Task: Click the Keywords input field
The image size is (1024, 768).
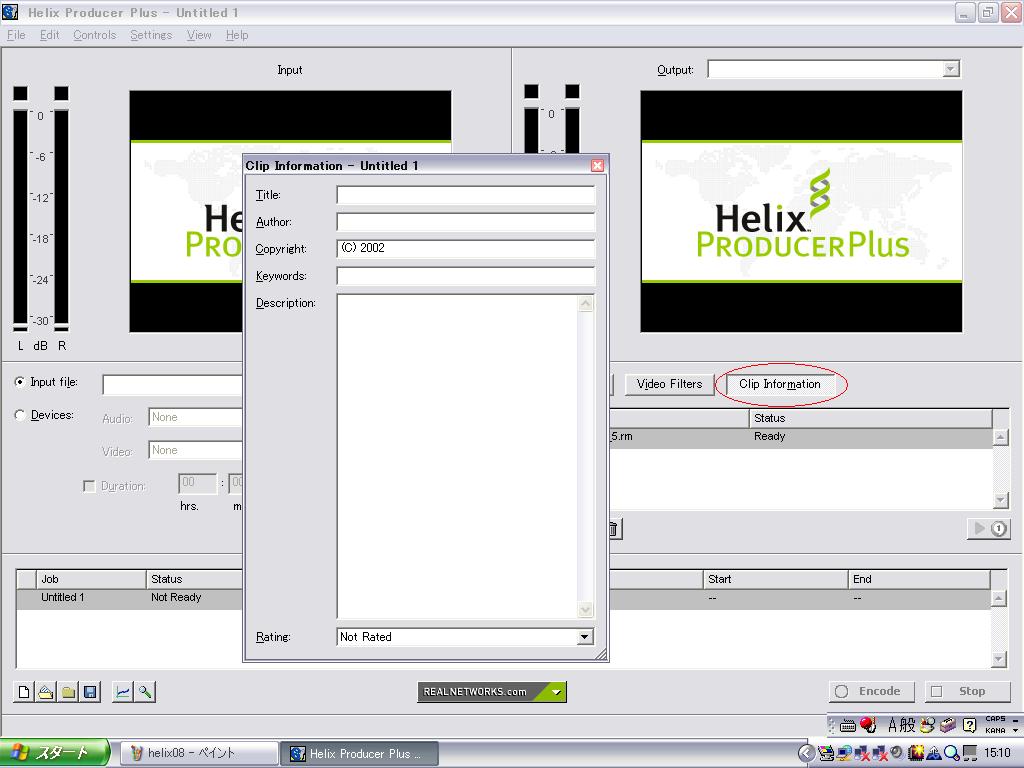Action: pos(466,276)
